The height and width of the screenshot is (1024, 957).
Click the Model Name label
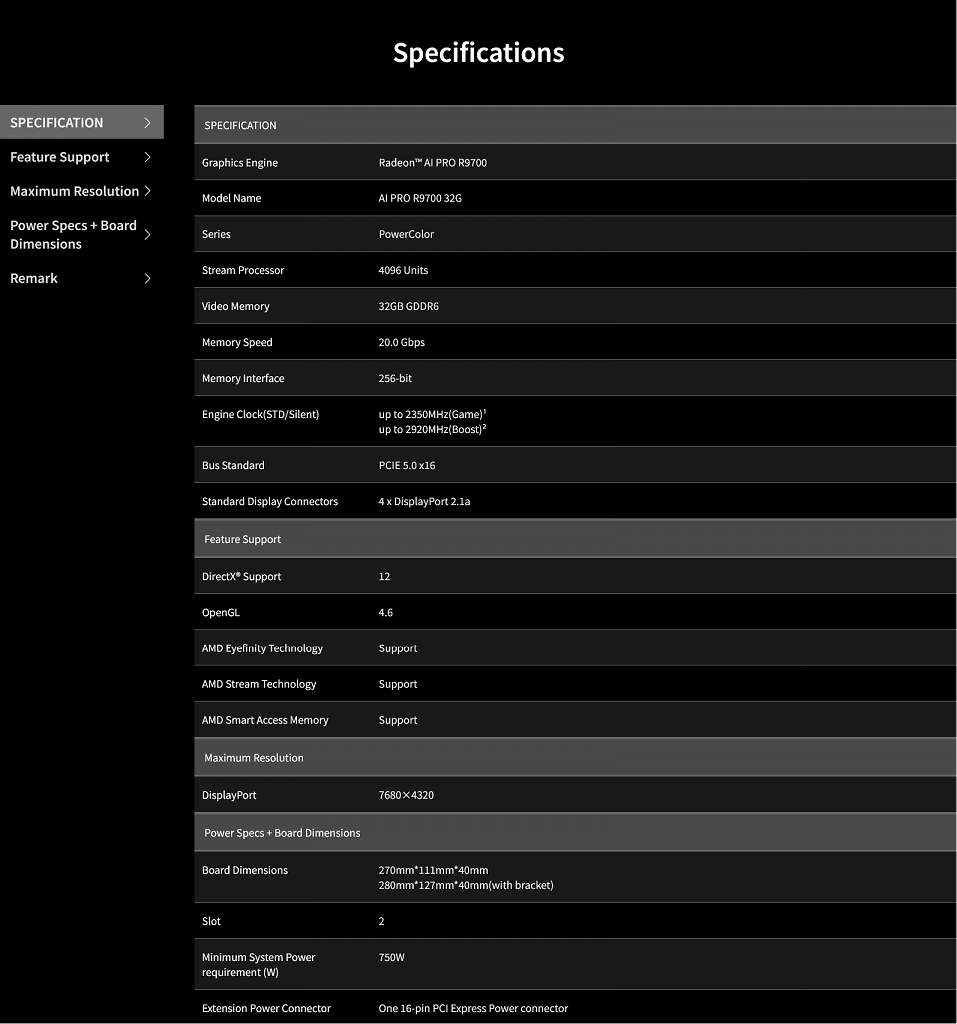pos(231,198)
